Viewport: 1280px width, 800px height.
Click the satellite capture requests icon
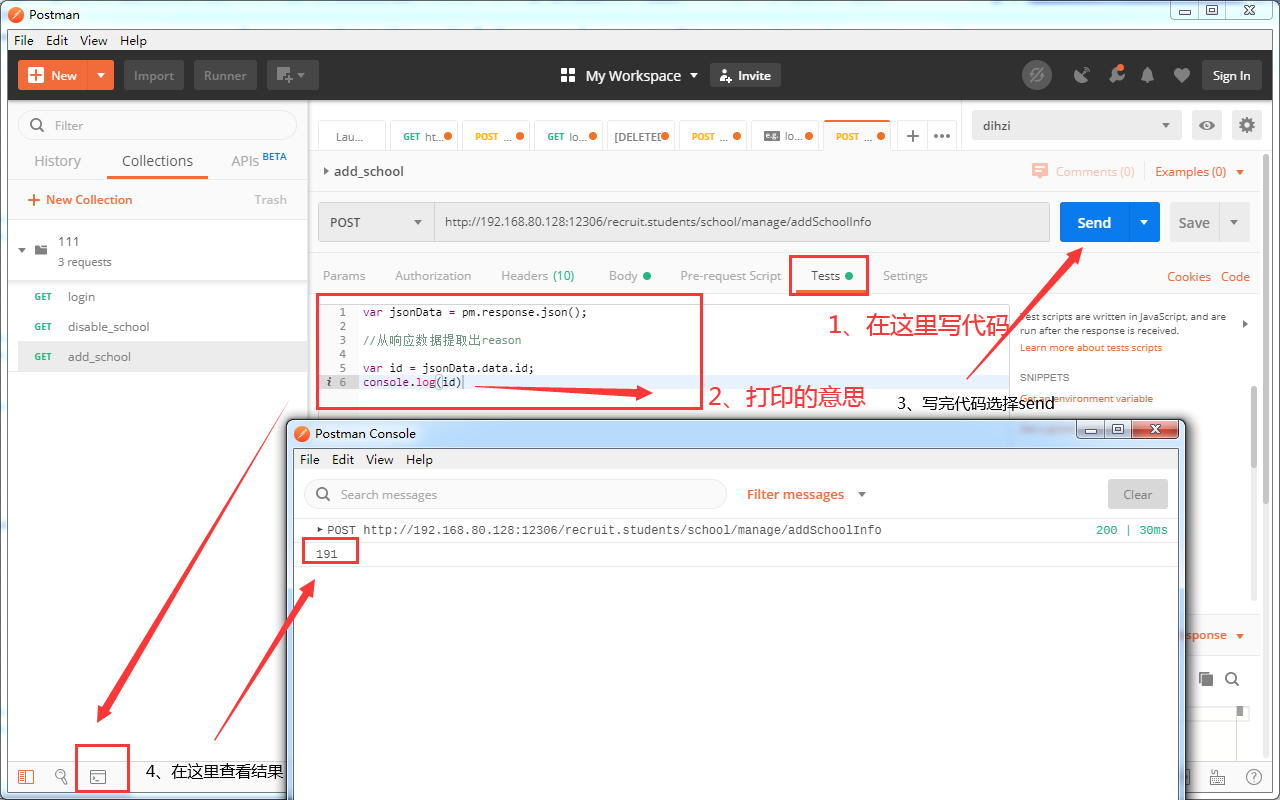point(1081,75)
